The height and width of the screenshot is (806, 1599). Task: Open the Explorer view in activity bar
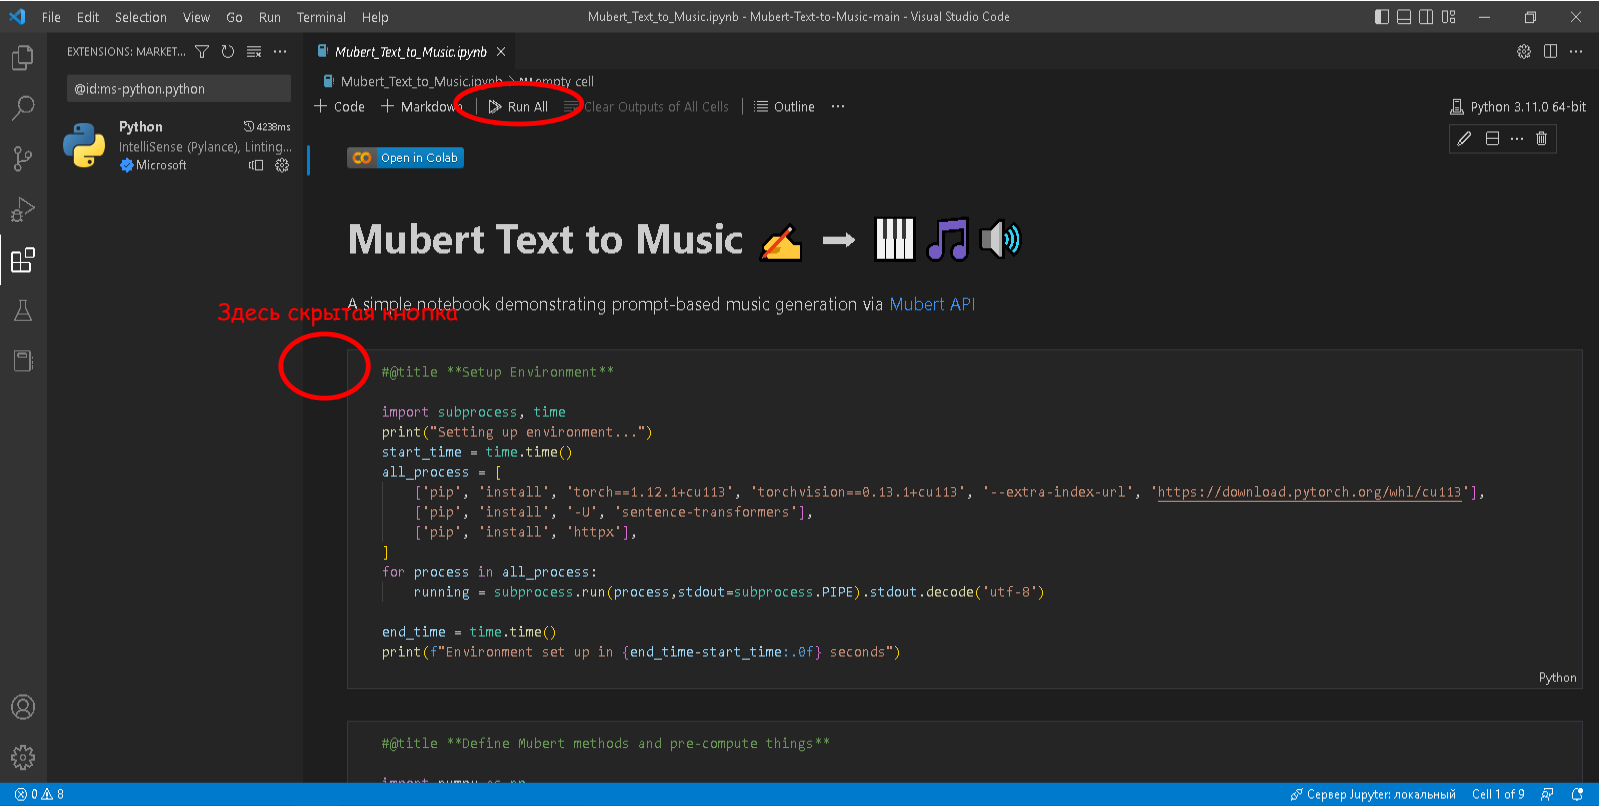pyautogui.click(x=22, y=58)
